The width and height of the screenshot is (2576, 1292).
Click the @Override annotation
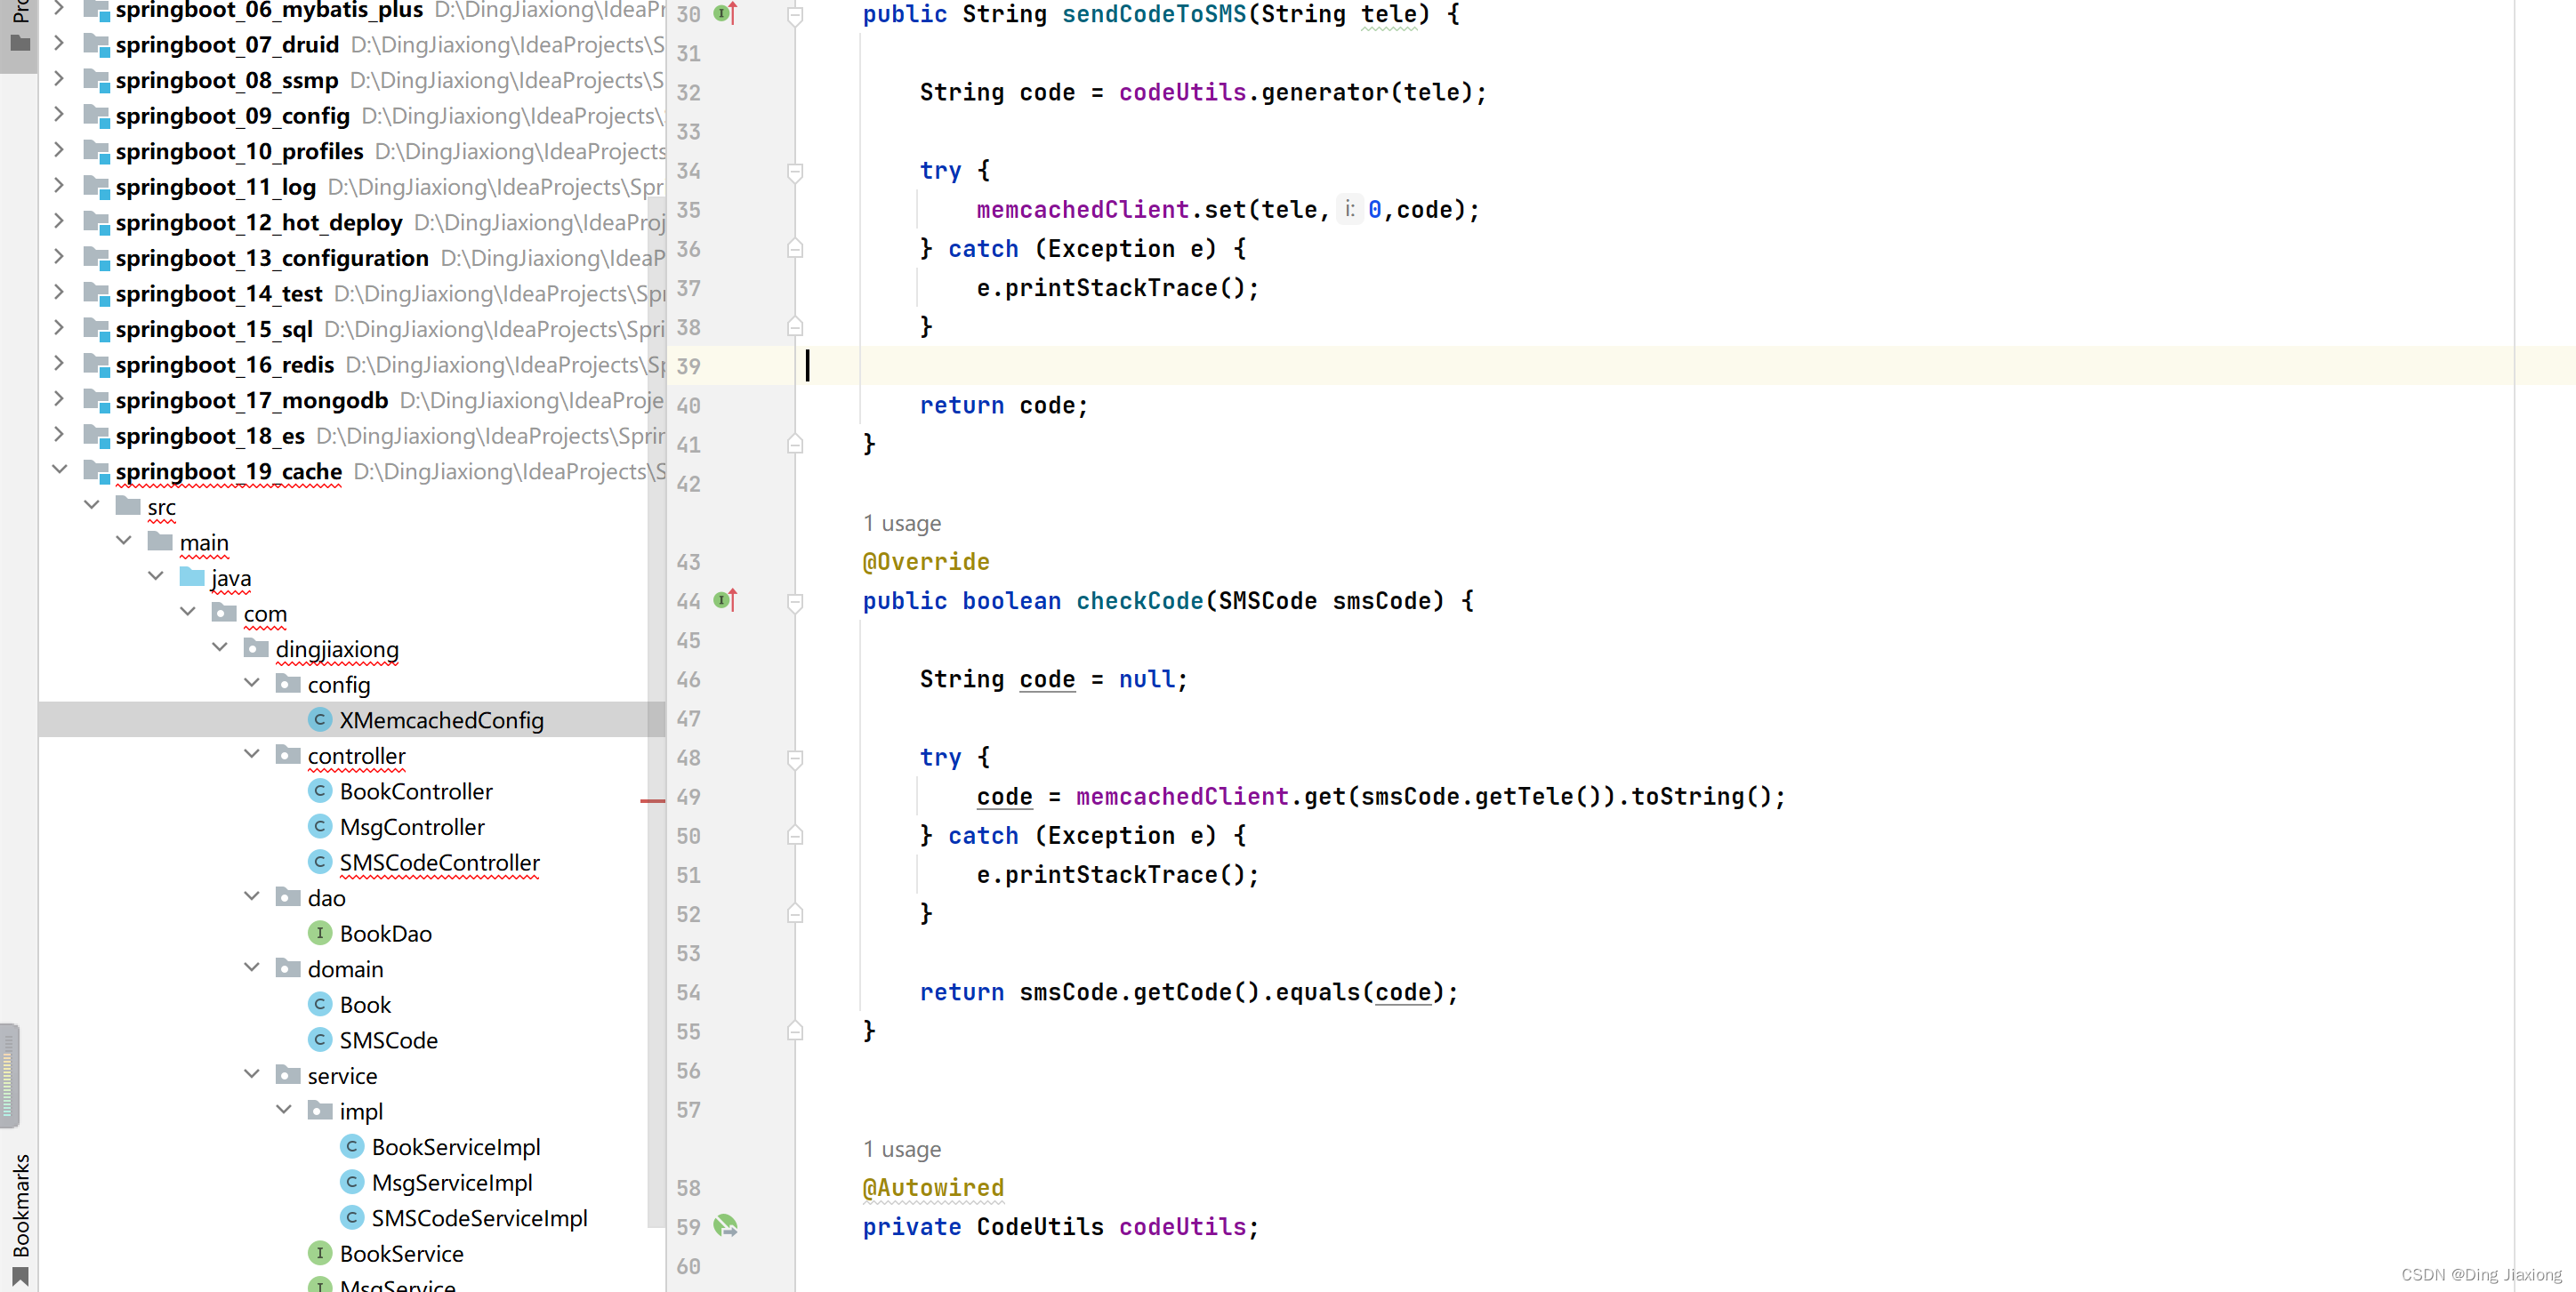click(x=926, y=562)
